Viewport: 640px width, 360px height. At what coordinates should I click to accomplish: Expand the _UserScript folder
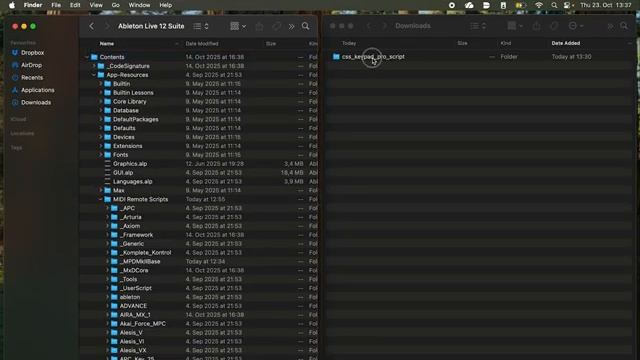tap(107, 288)
